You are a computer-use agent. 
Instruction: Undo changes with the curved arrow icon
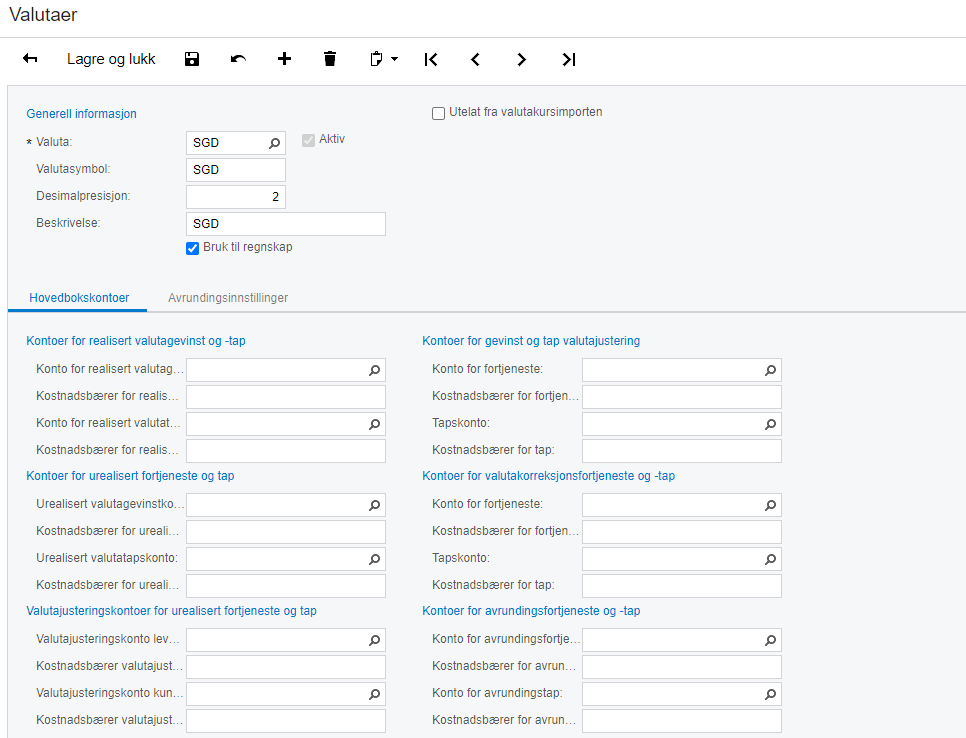click(x=238, y=59)
